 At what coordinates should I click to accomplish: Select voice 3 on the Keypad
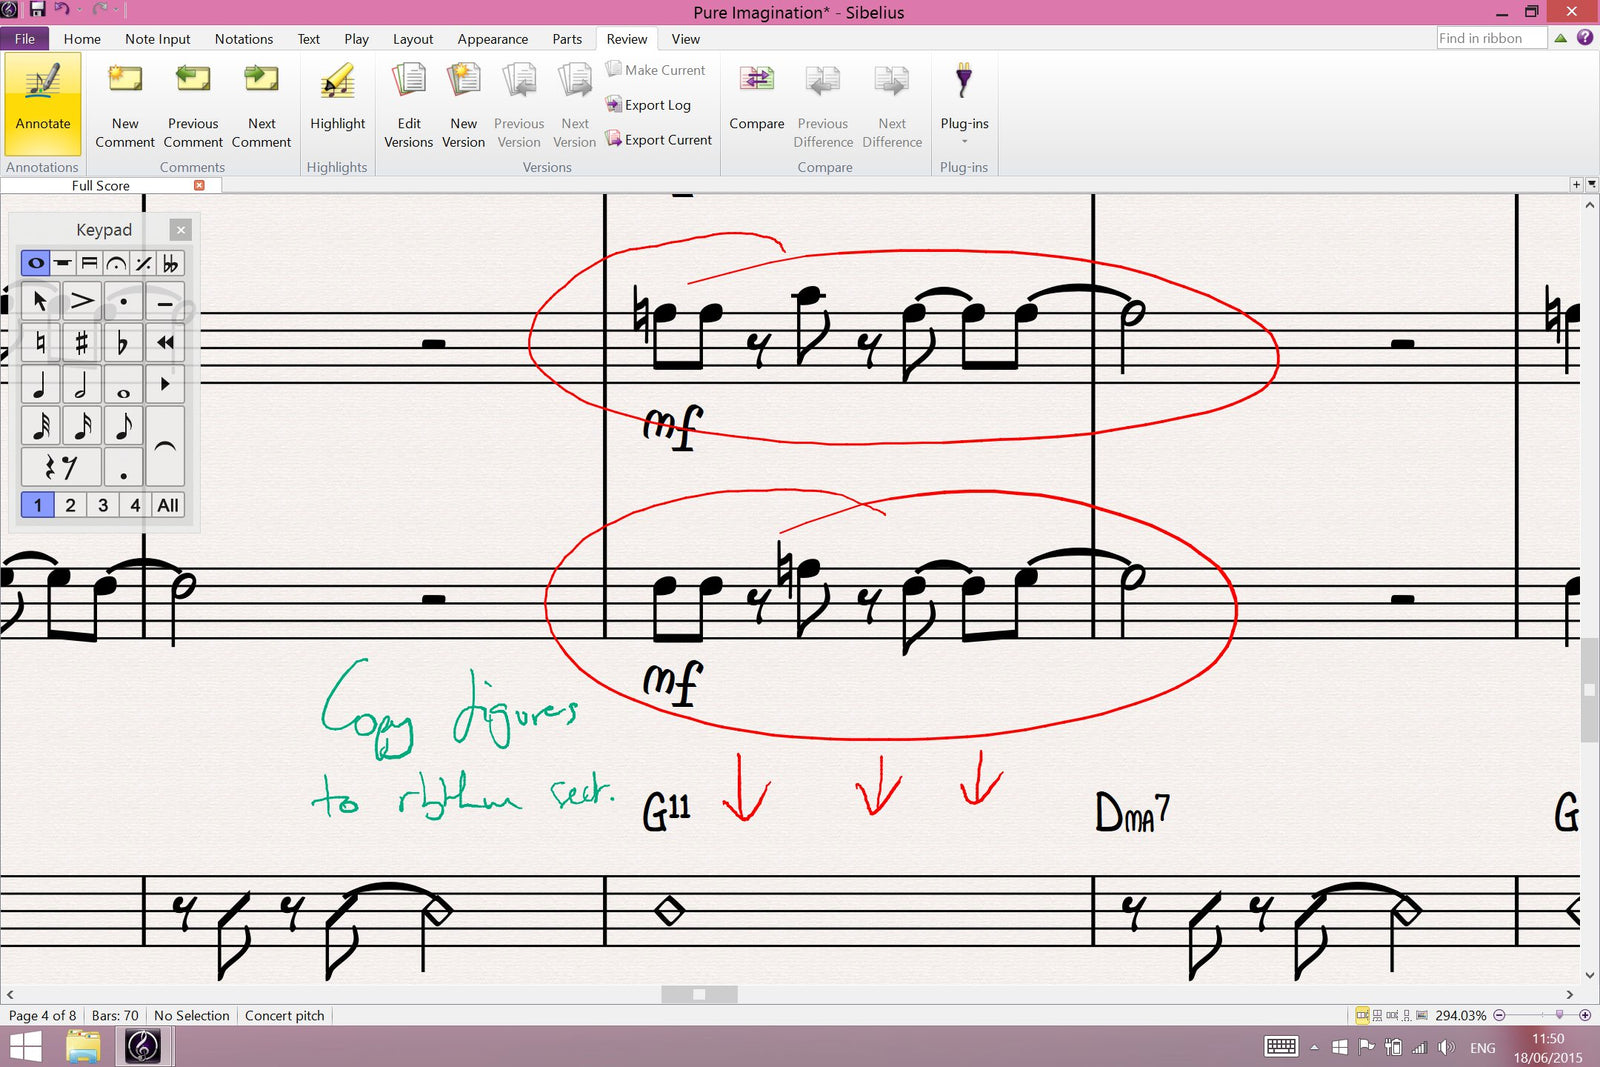[103, 505]
